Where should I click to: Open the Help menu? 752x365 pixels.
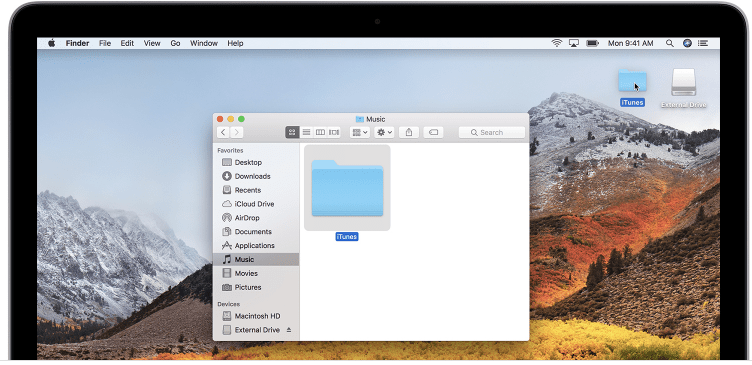235,43
